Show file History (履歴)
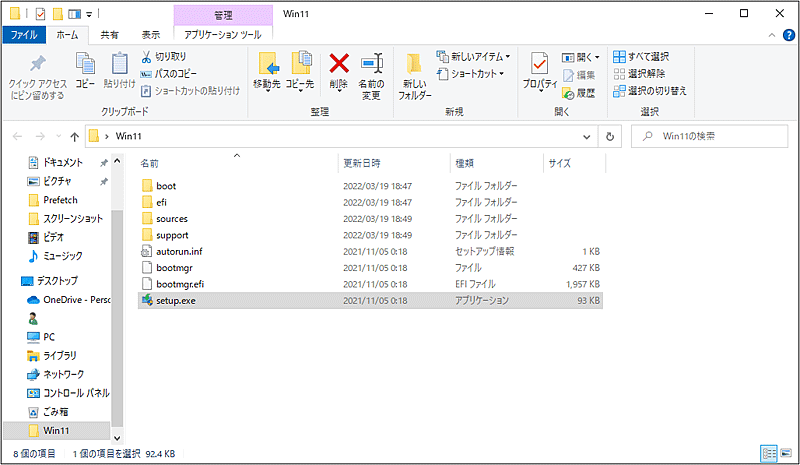Viewport: 800px width, 465px height. click(579, 93)
